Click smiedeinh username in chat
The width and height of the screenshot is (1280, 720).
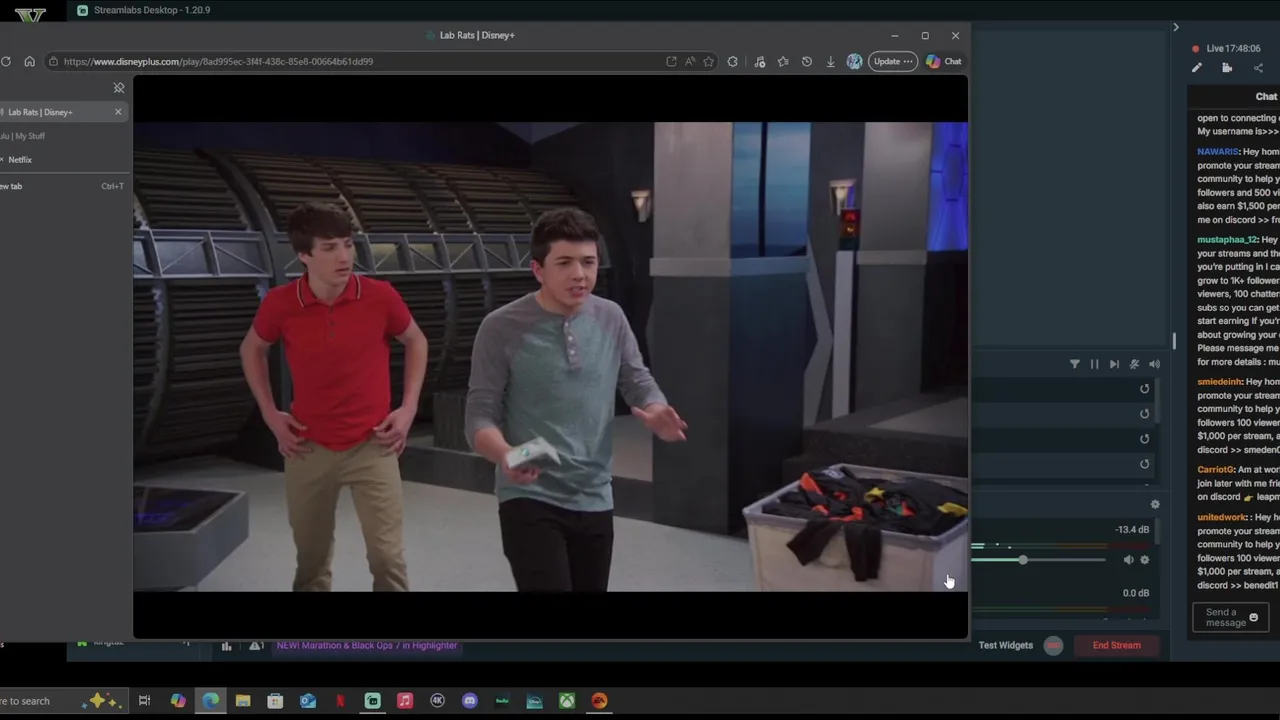[1219, 382]
